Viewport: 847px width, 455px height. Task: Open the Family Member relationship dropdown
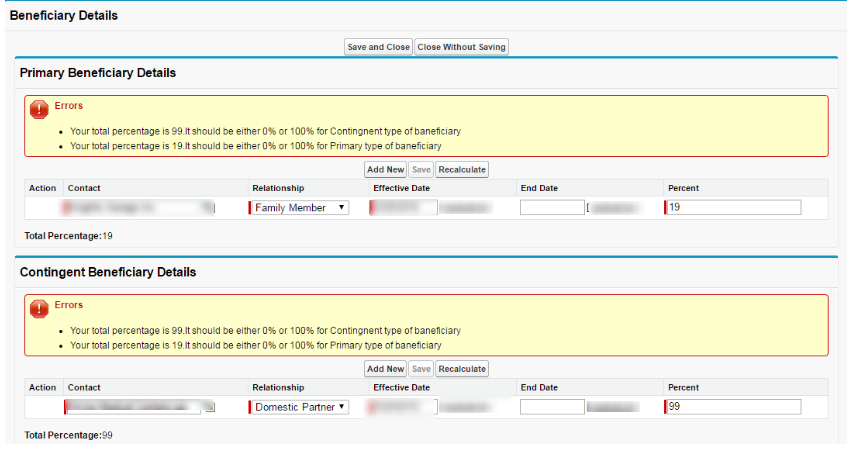click(299, 208)
